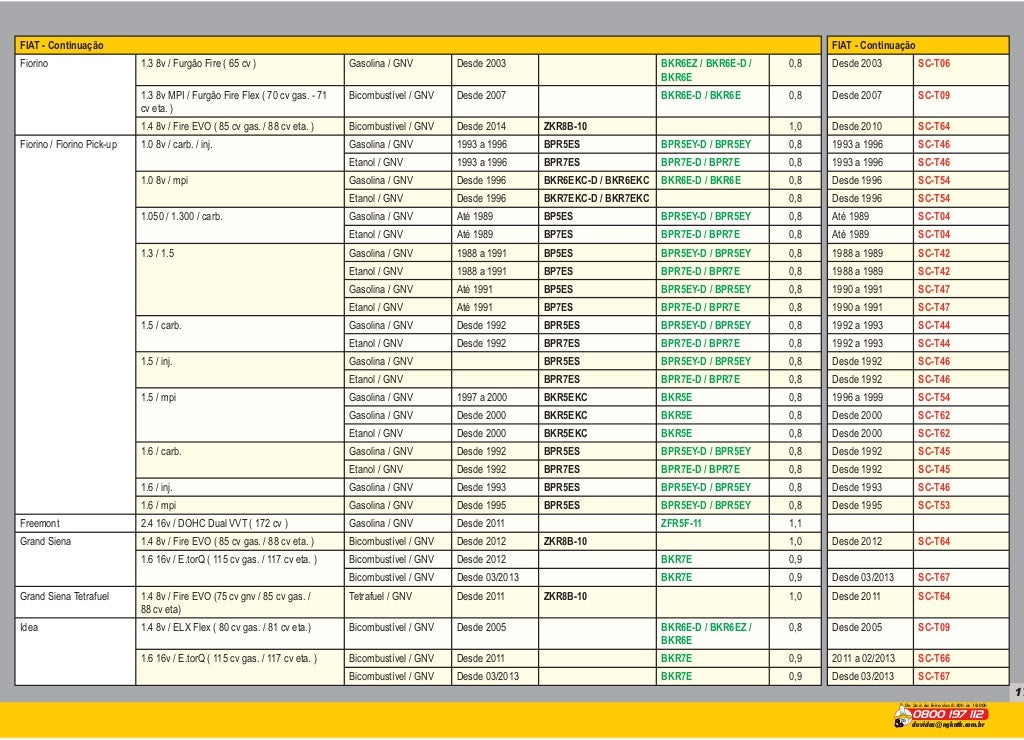The height and width of the screenshot is (740, 1024).
Task: Click the Grand Siena Tetrafuel model cell
Action: (75, 602)
